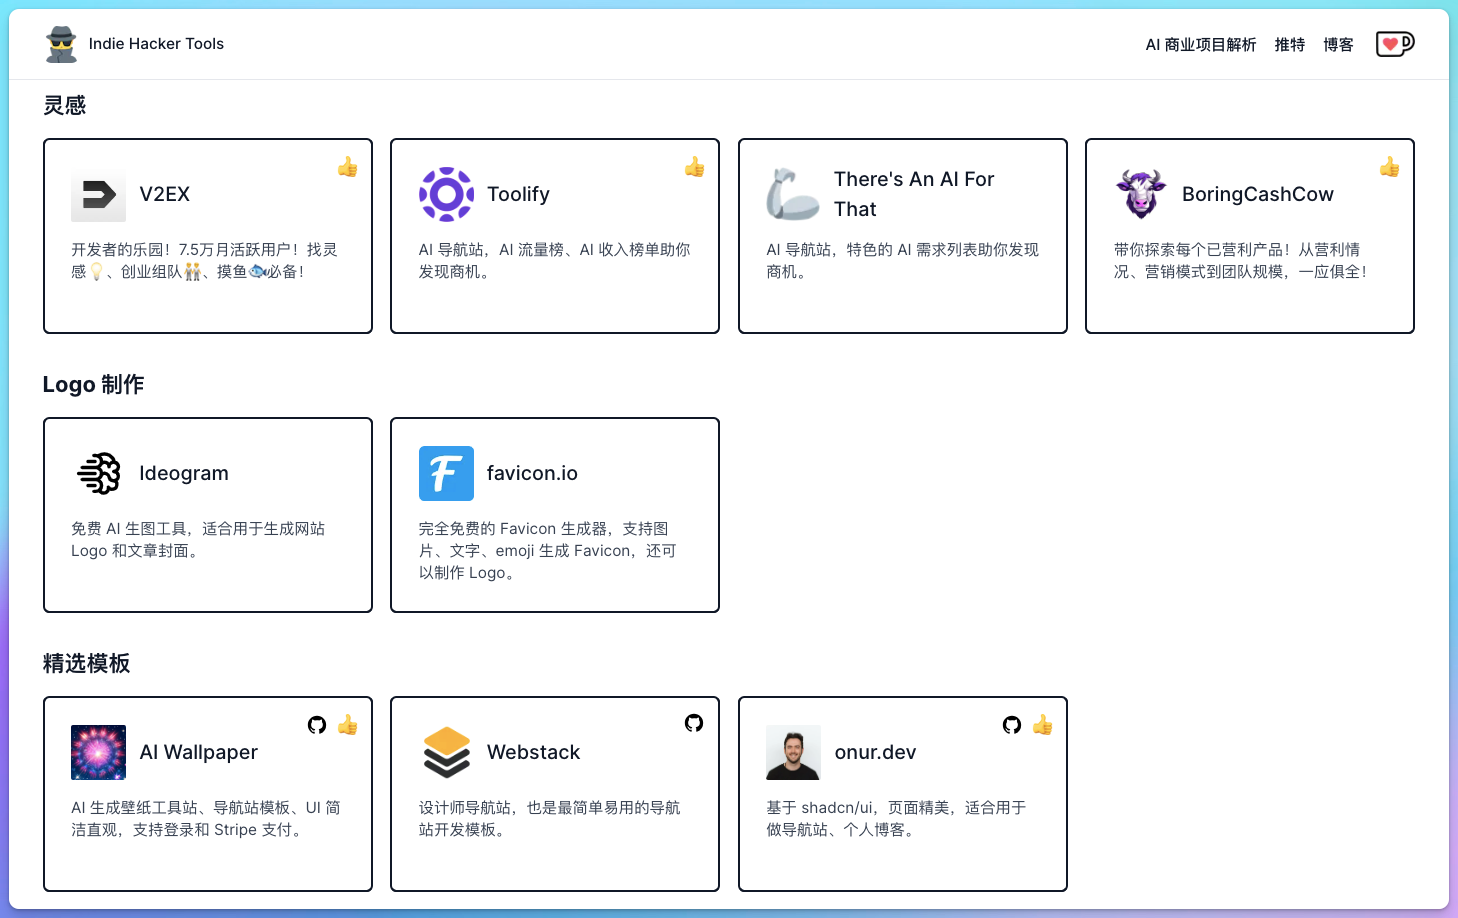This screenshot has height=918, width=1458.
Task: Click thumbs-up on the Toolify card
Action: click(694, 167)
